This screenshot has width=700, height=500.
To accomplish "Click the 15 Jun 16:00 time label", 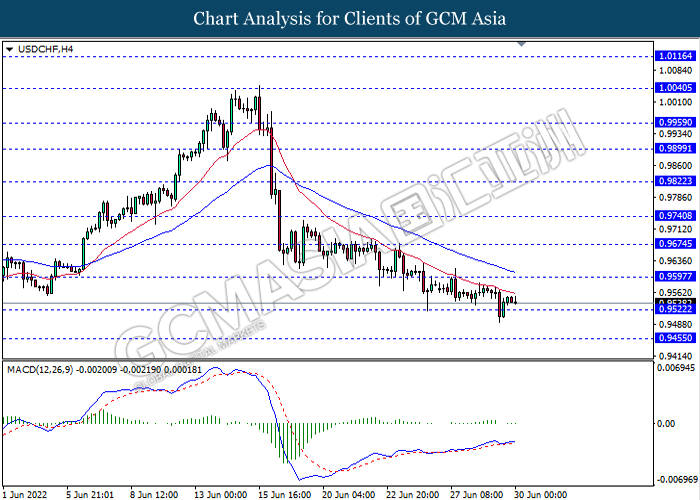I will (x=285, y=495).
